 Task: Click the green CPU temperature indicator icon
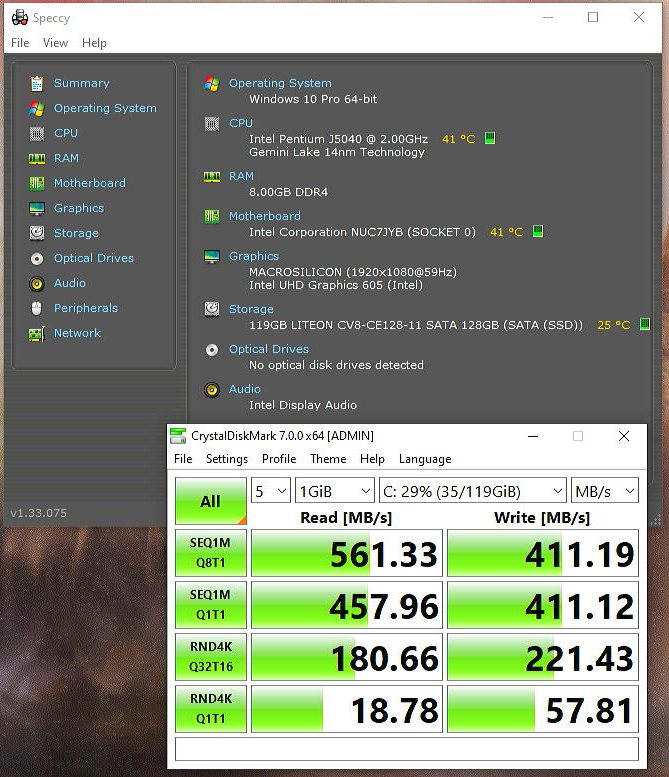(490, 138)
